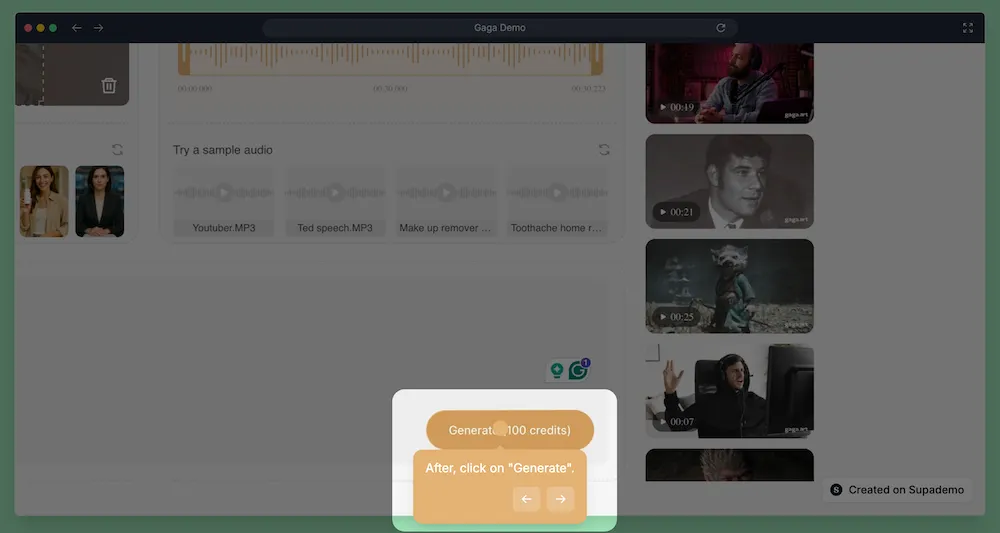Click the browser back arrow
Image resolution: width=1000 pixels, height=533 pixels.
coord(77,28)
